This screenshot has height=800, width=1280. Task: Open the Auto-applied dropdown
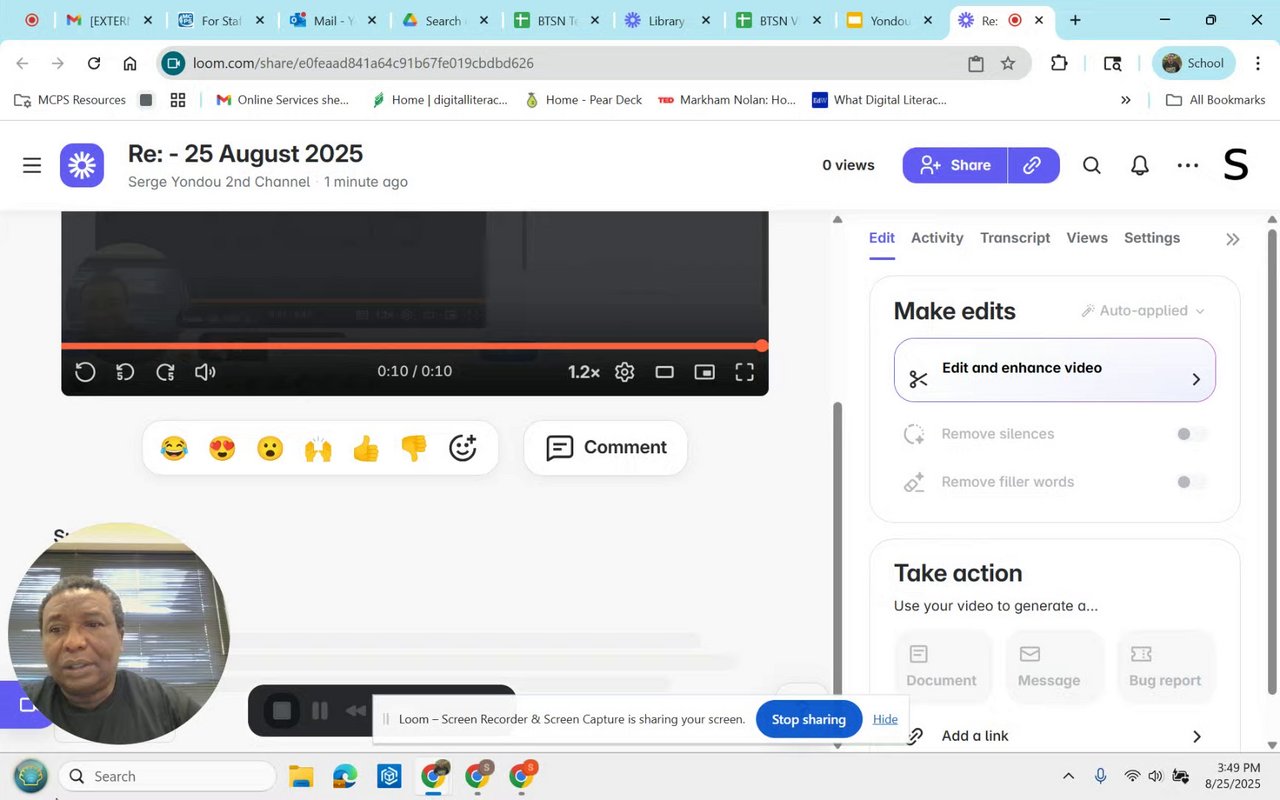pos(1143,311)
